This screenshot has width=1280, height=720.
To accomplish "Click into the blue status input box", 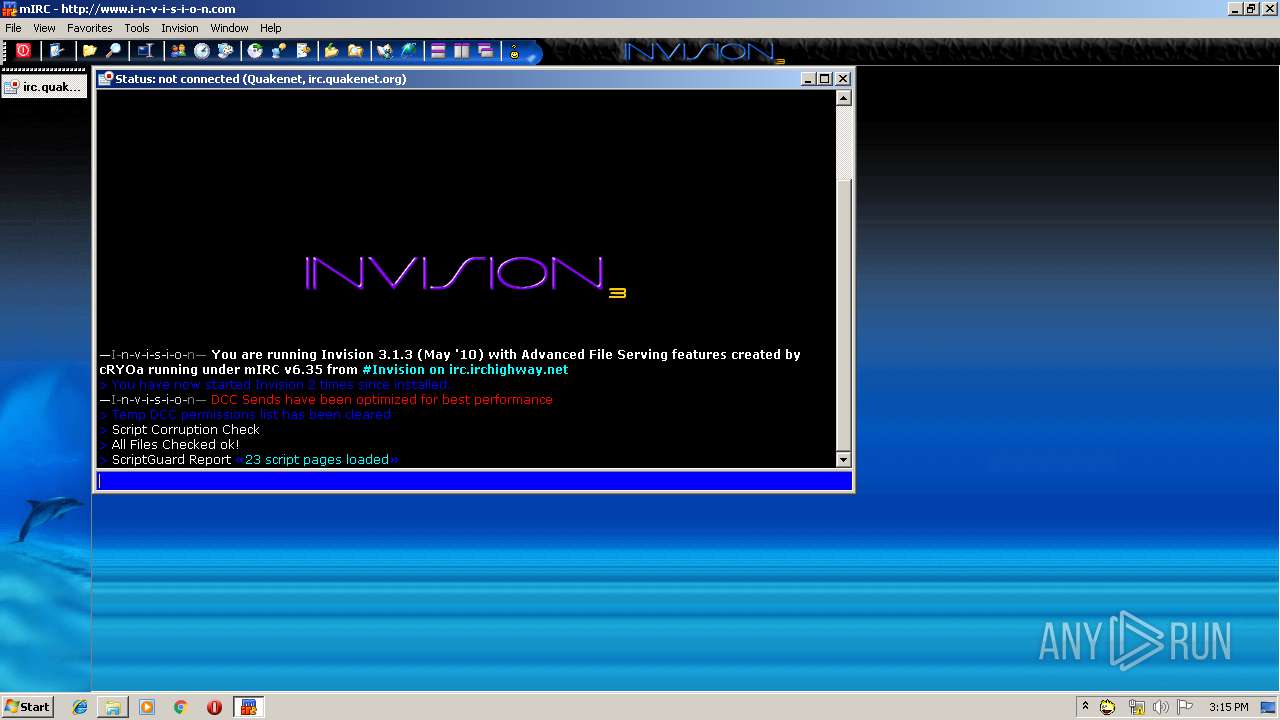I will point(474,481).
